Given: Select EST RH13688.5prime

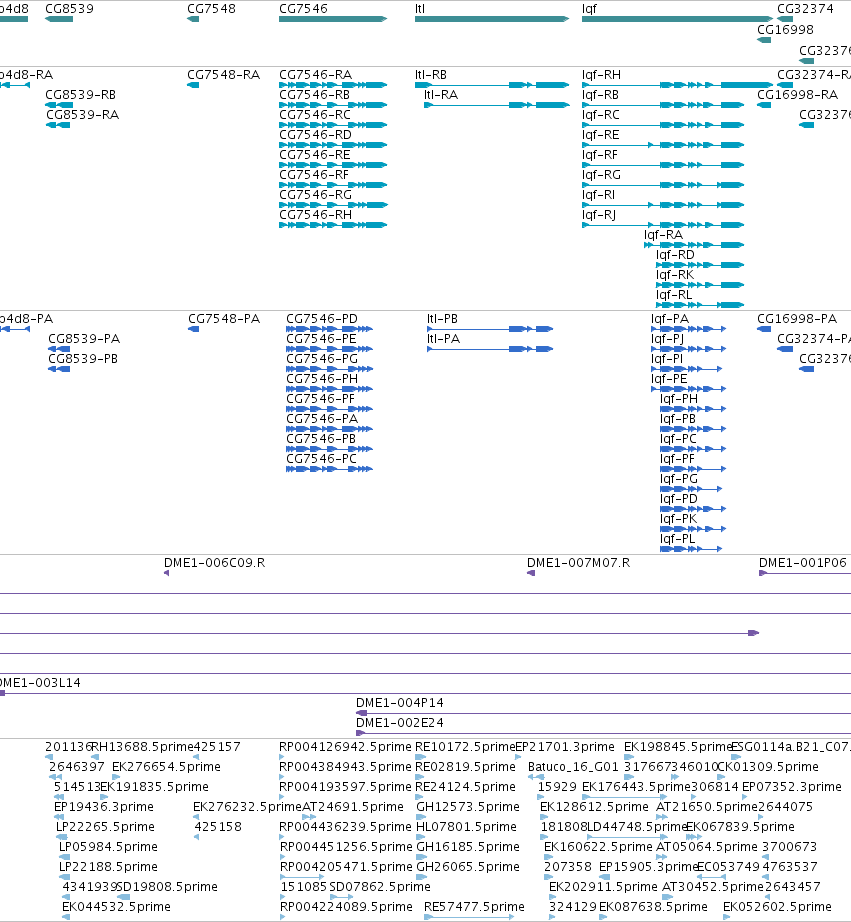Looking at the screenshot, I should pos(94,757).
